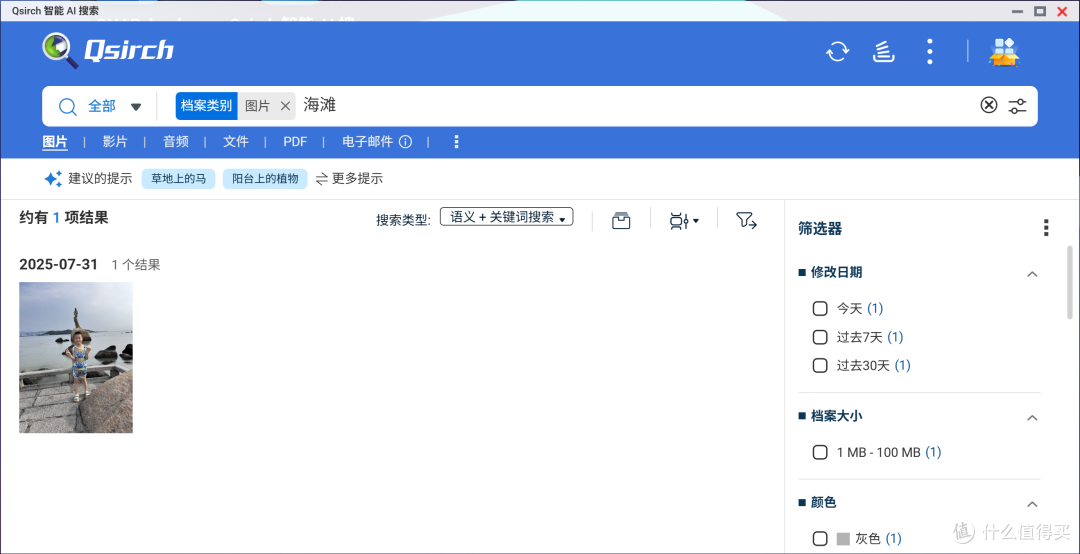The image size is (1080, 554).
Task: Switch to the 影片 tab
Action: click(115, 142)
